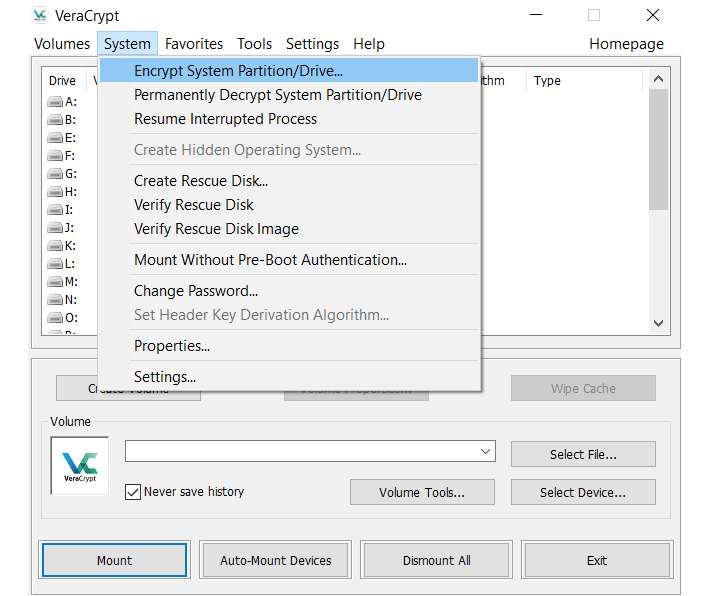Click VeraCrypt title bar app icon

40,15
